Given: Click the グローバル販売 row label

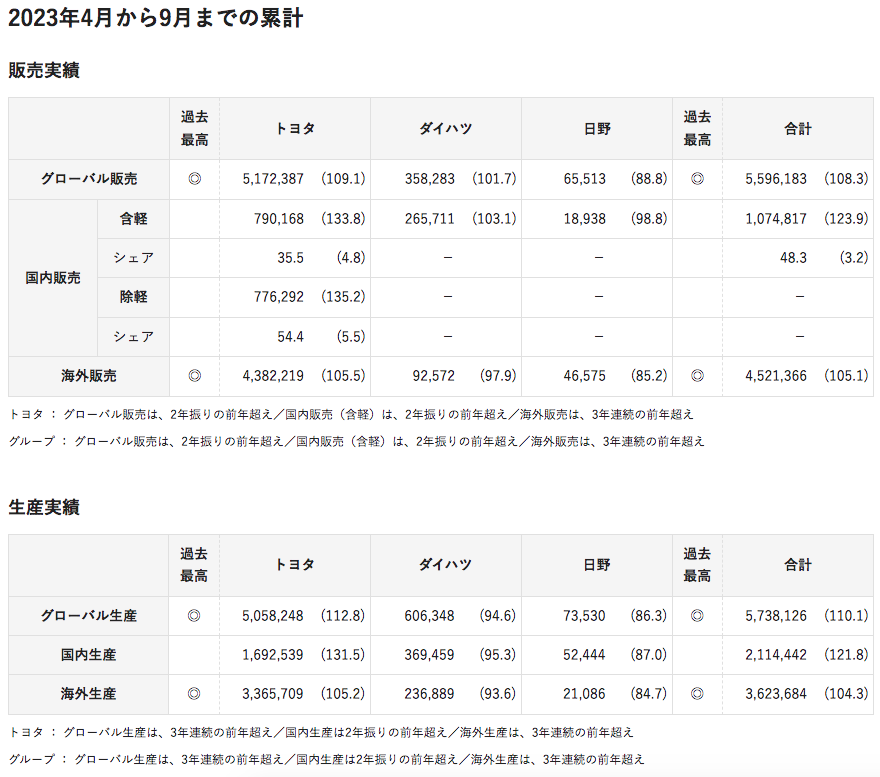Looking at the screenshot, I should (x=89, y=179).
